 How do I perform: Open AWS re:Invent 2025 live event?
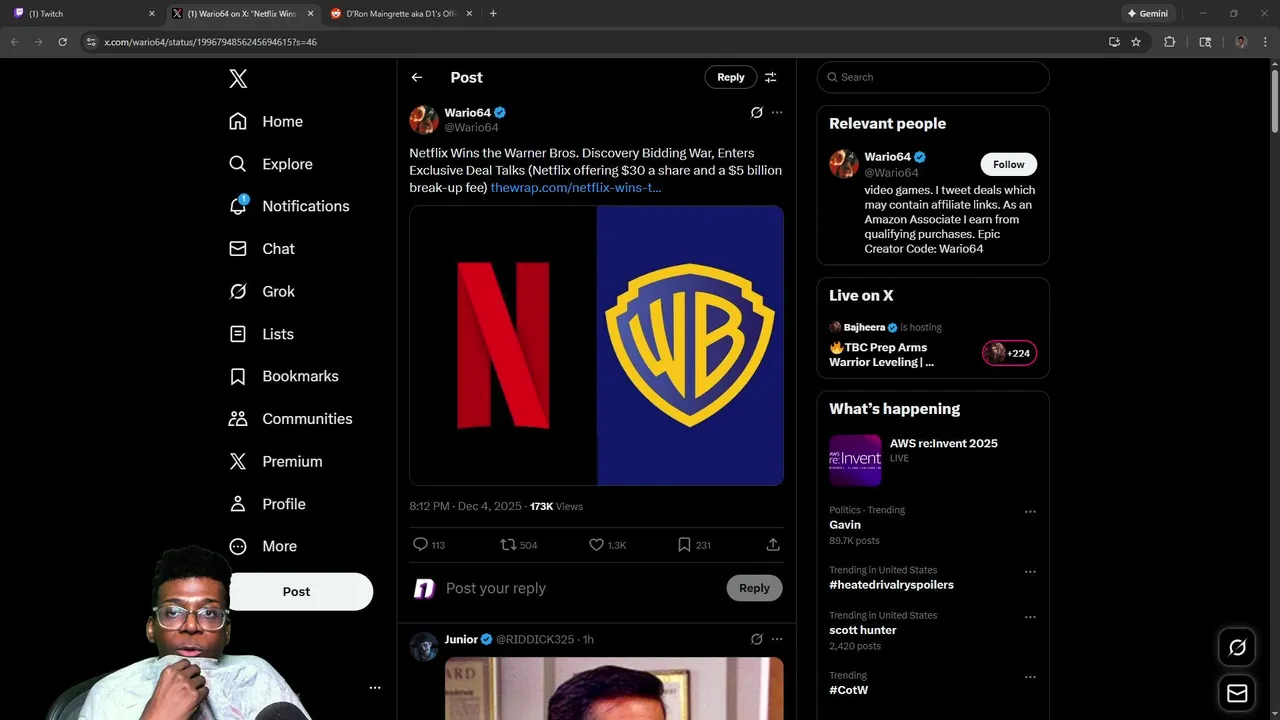click(933, 459)
